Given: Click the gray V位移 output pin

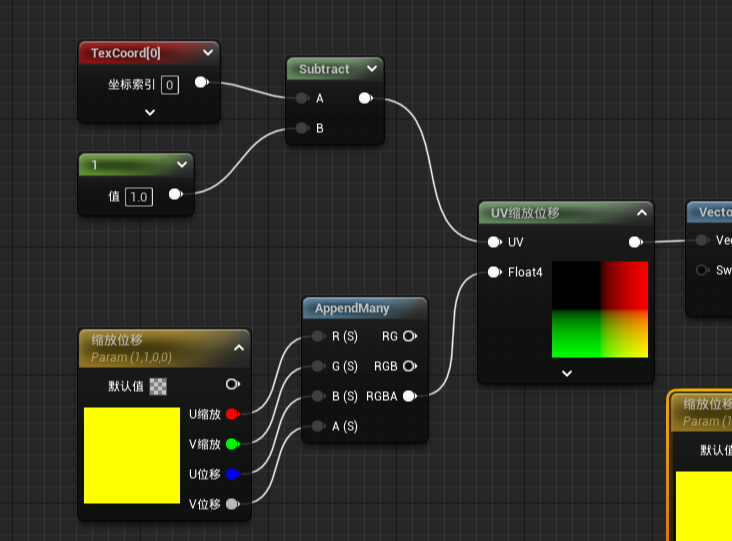Looking at the screenshot, I should point(232,504).
